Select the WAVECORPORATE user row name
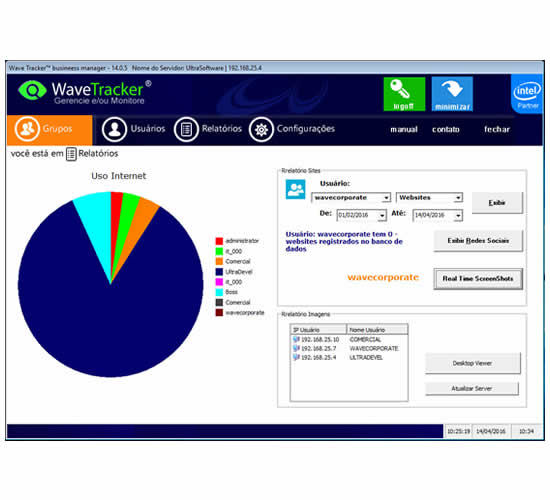This screenshot has height=500, width=550. pos(374,348)
